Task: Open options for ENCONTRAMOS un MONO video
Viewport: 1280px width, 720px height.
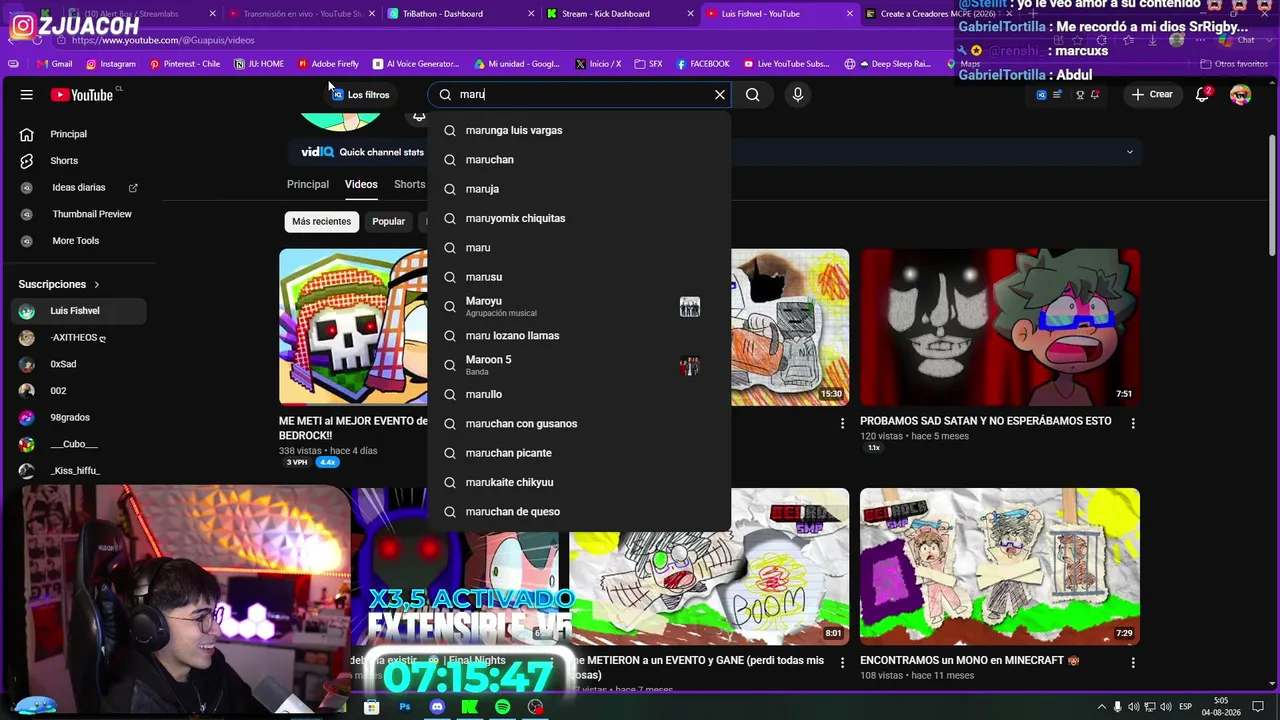Action: coord(1133,663)
